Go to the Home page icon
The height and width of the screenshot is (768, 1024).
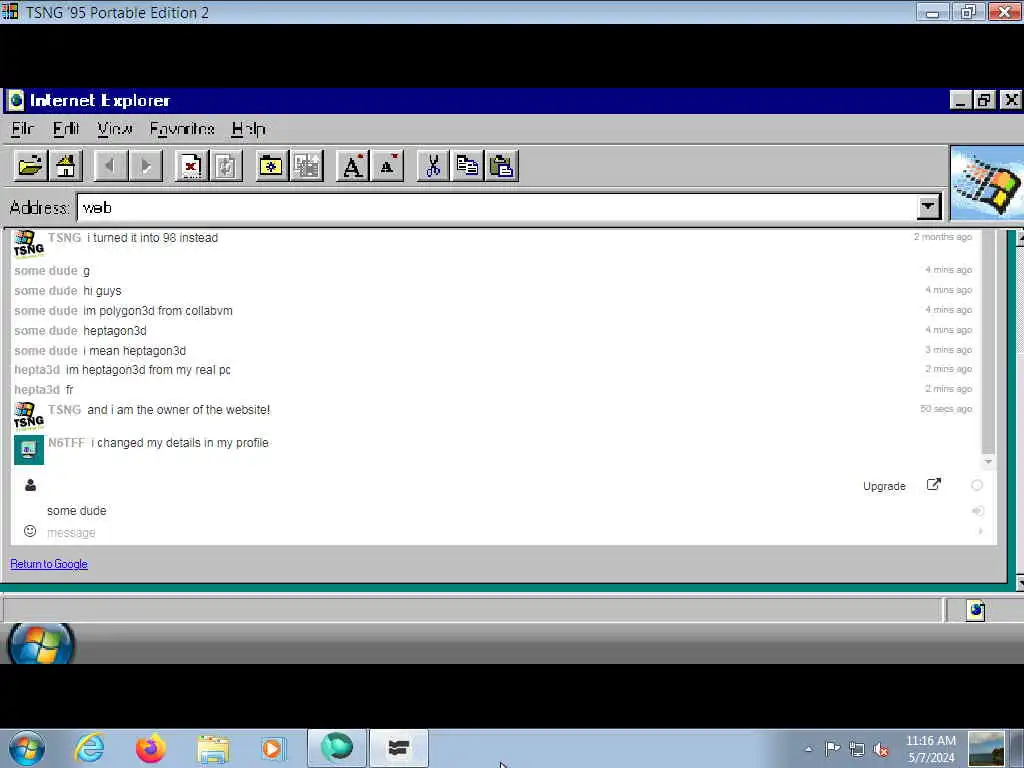coord(65,166)
